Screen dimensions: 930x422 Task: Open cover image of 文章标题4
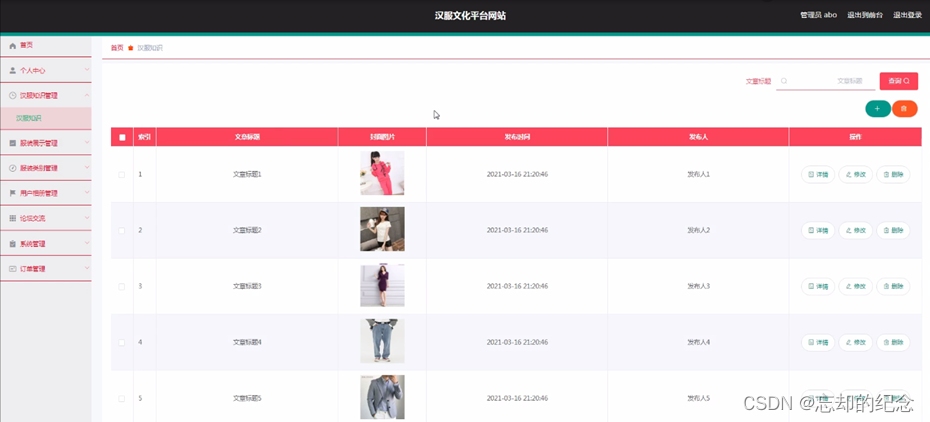[382, 341]
